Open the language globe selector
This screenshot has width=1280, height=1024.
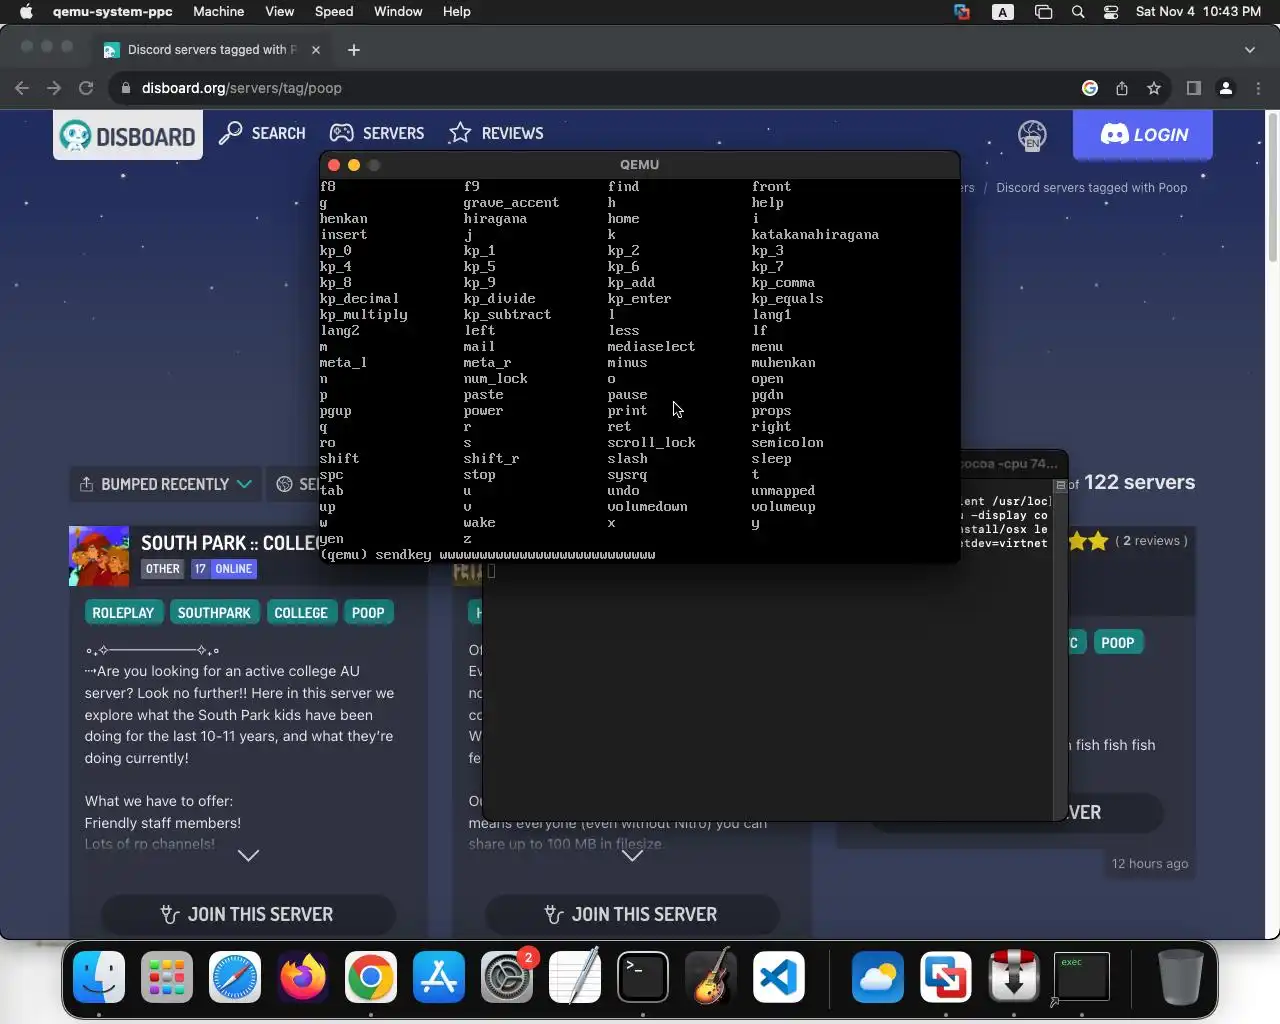point(1032,135)
